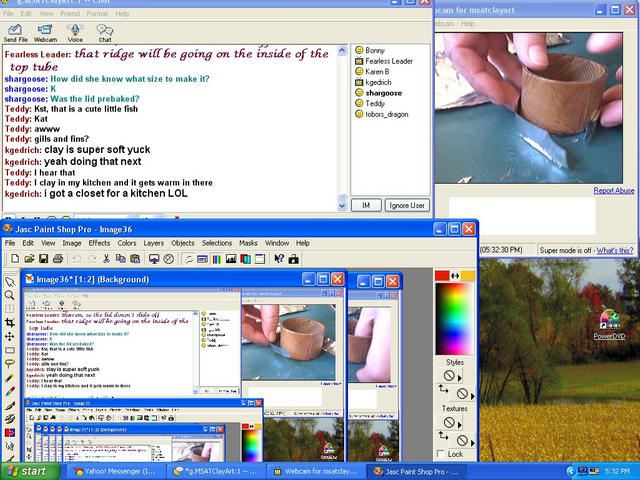Open the Masks menu

point(248,243)
